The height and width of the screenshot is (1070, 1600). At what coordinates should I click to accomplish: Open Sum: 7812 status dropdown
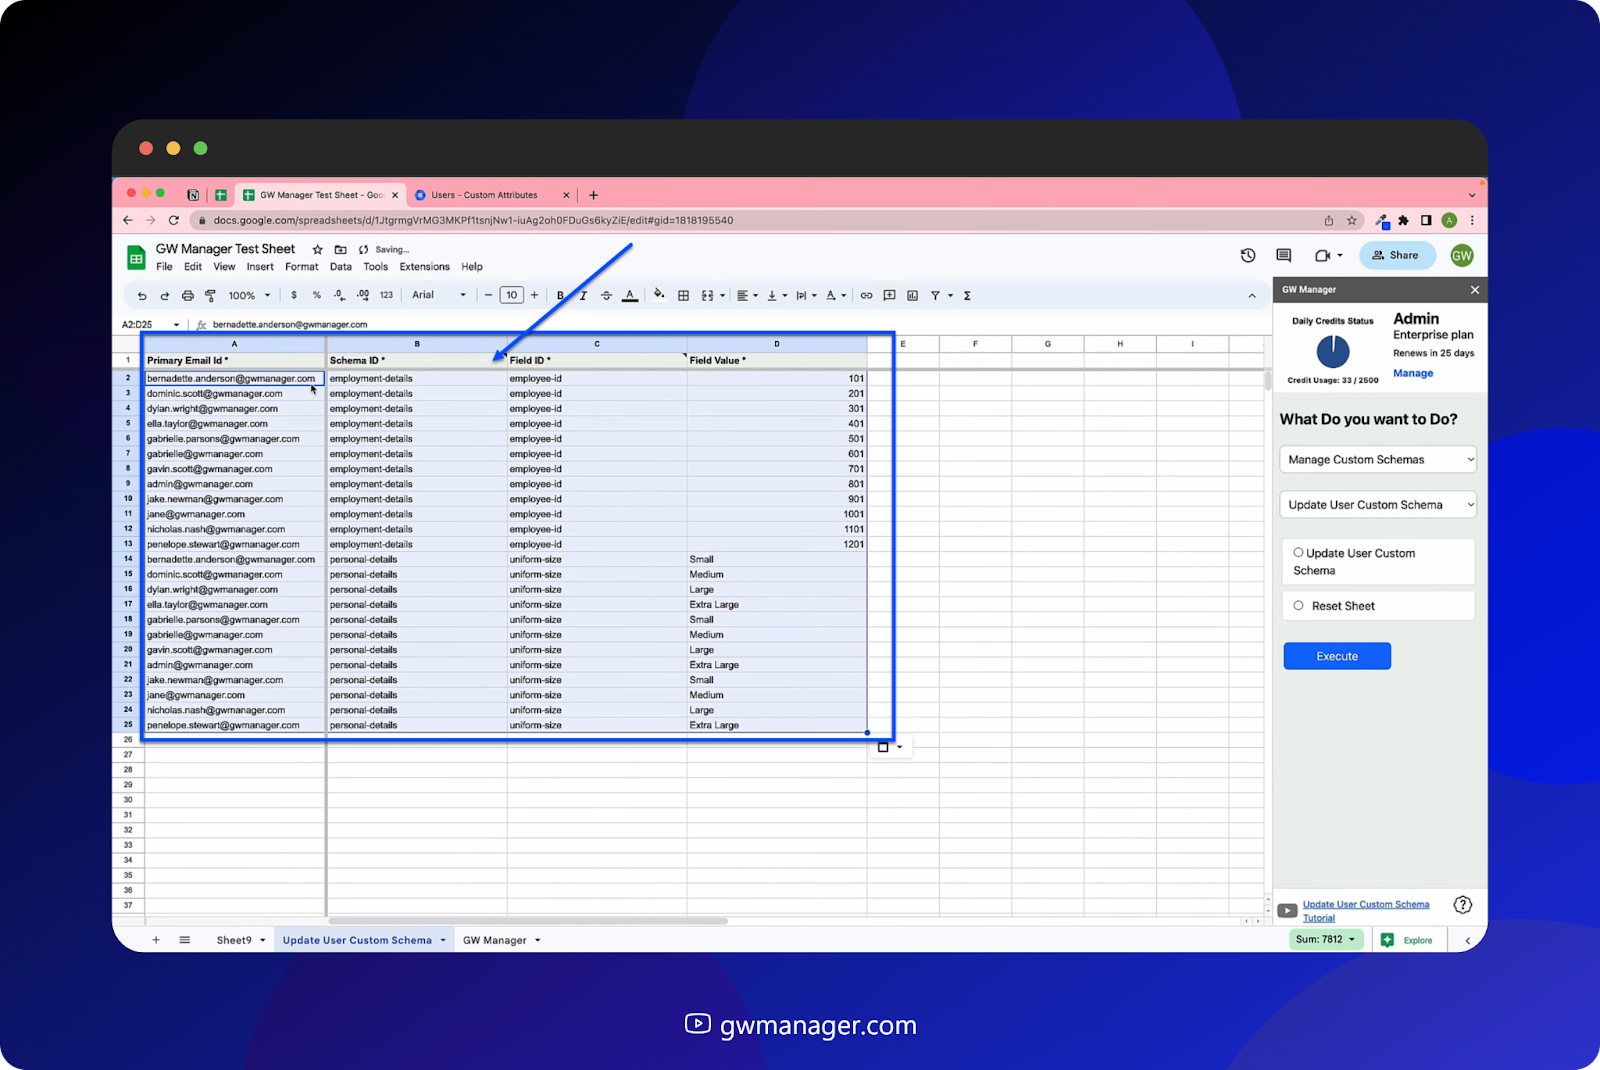tap(1326, 940)
